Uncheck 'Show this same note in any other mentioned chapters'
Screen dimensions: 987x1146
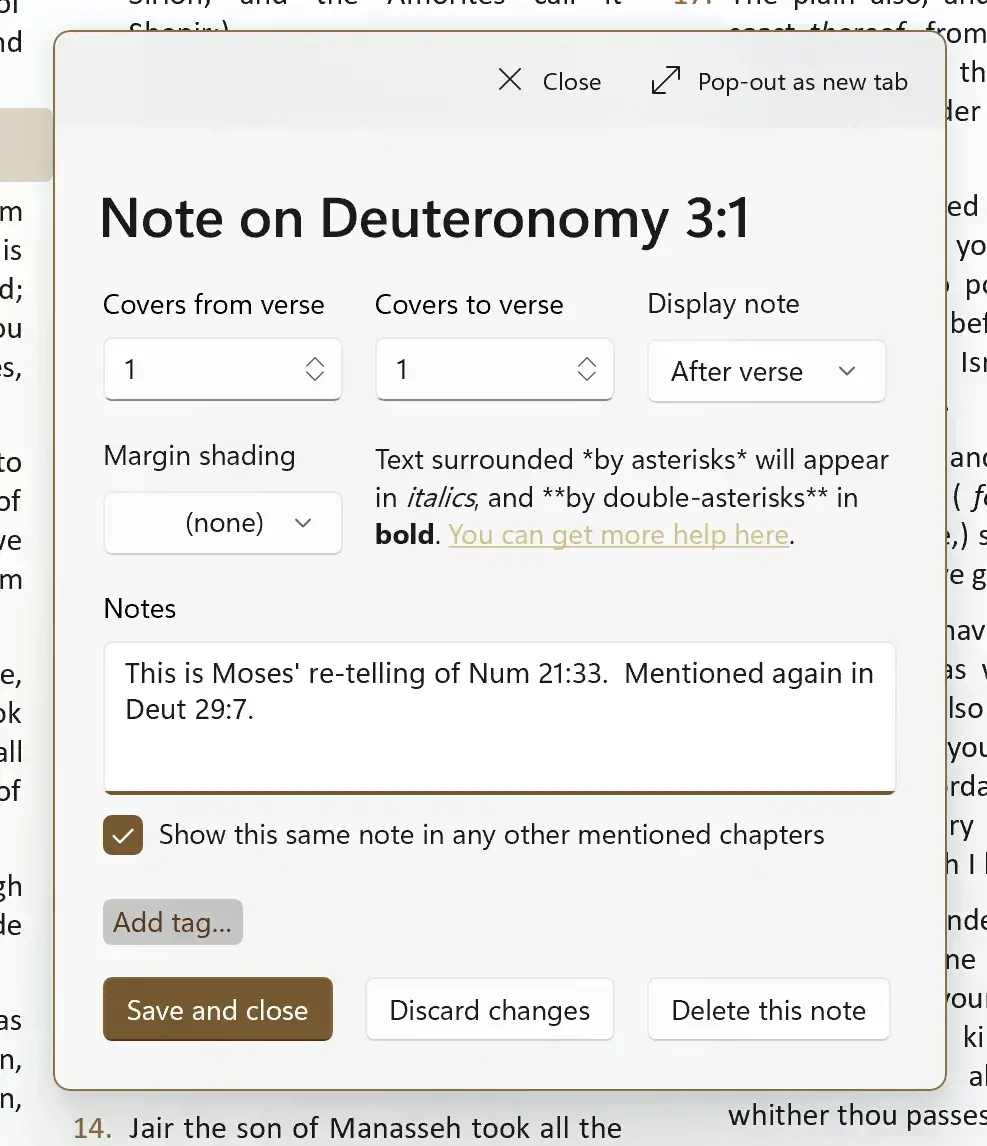122,835
